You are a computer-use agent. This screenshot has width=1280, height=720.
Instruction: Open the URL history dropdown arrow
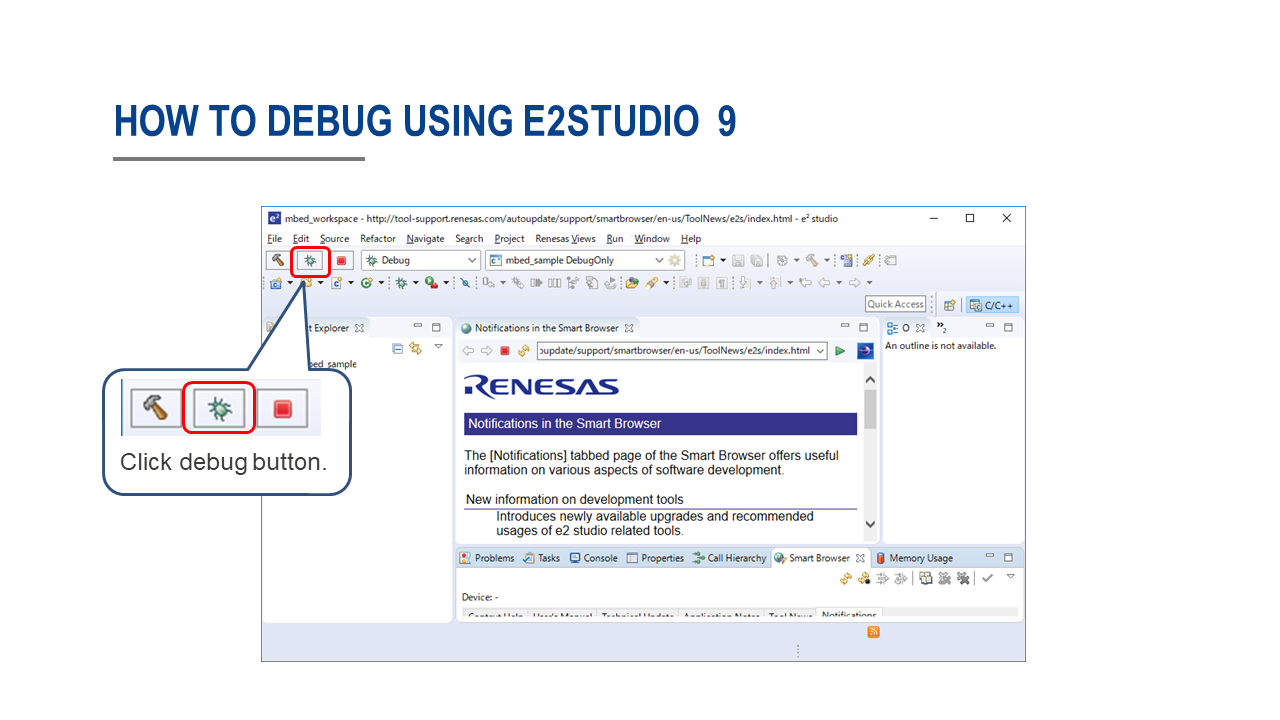(821, 351)
